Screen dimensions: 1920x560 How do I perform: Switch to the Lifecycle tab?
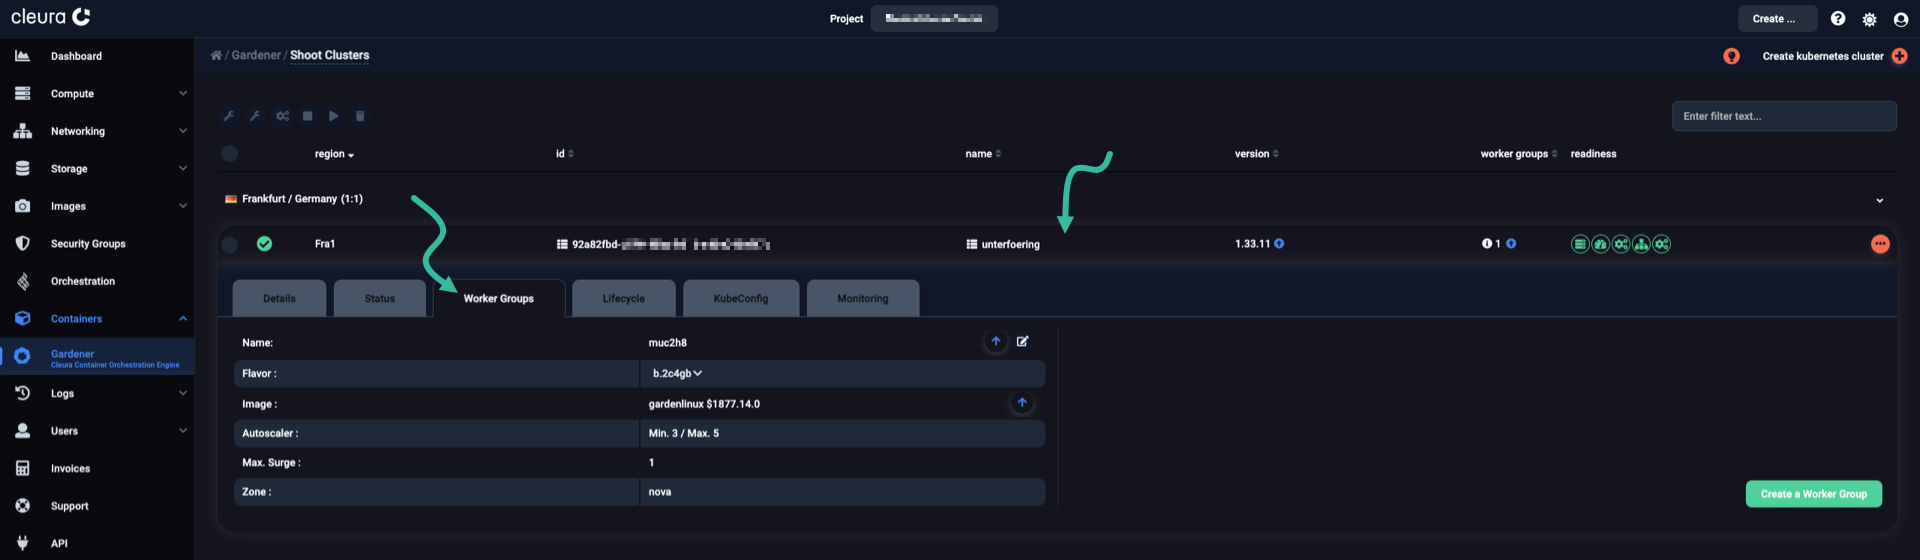click(624, 299)
